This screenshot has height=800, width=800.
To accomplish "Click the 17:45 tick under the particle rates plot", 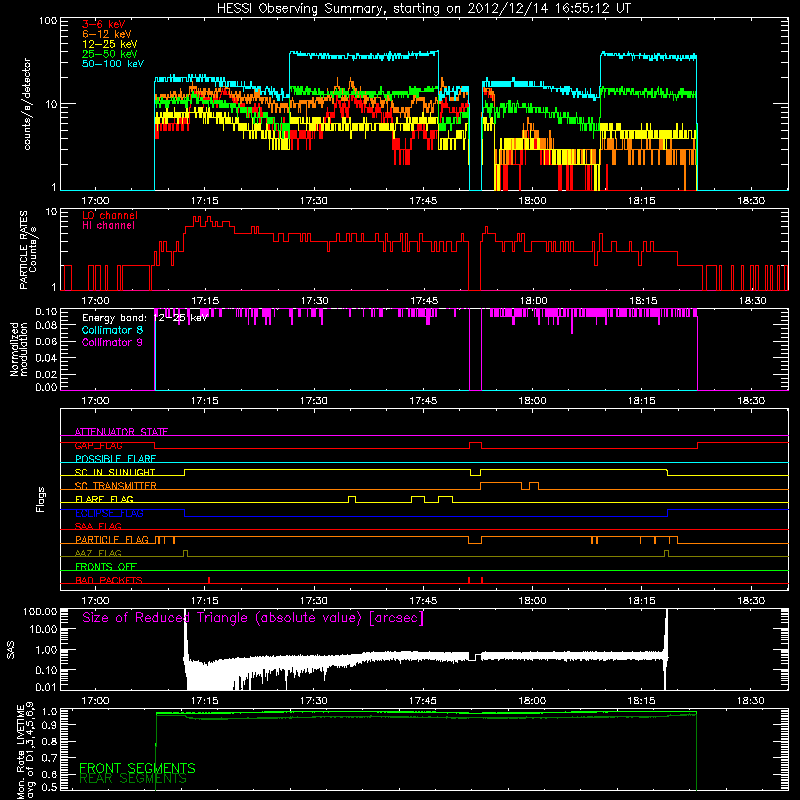I will pyautogui.click(x=423, y=301).
